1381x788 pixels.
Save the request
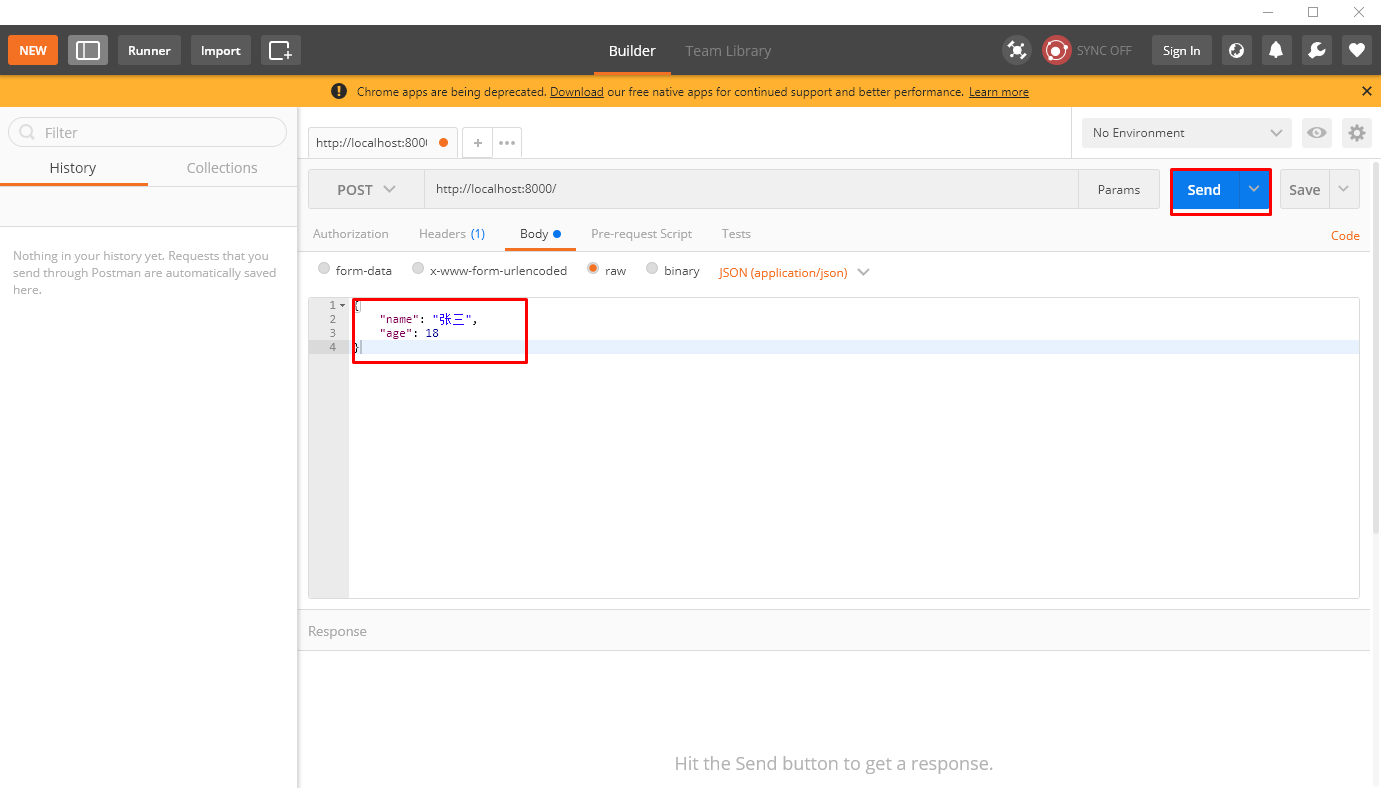1304,189
